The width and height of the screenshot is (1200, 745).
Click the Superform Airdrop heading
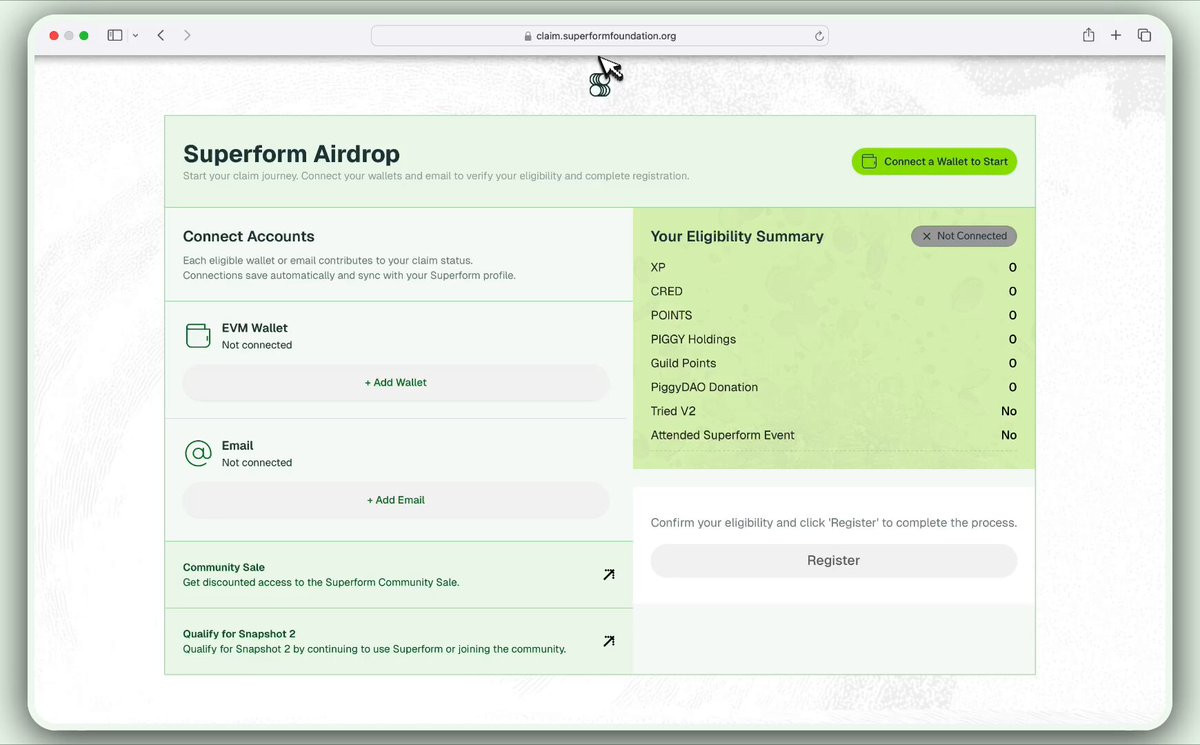point(291,154)
